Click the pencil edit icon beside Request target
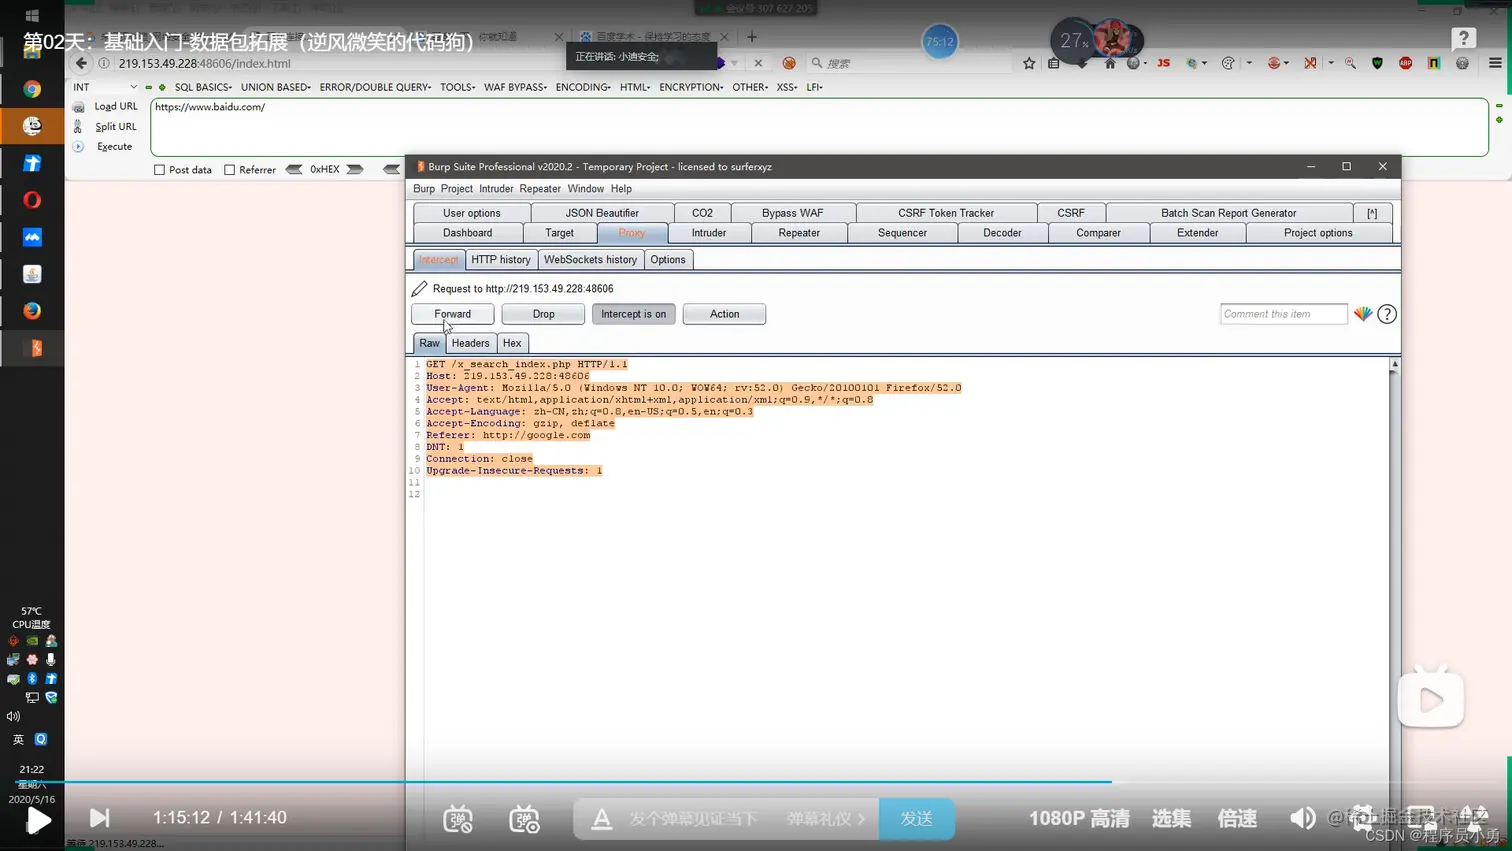The width and height of the screenshot is (1512, 851). (x=419, y=289)
